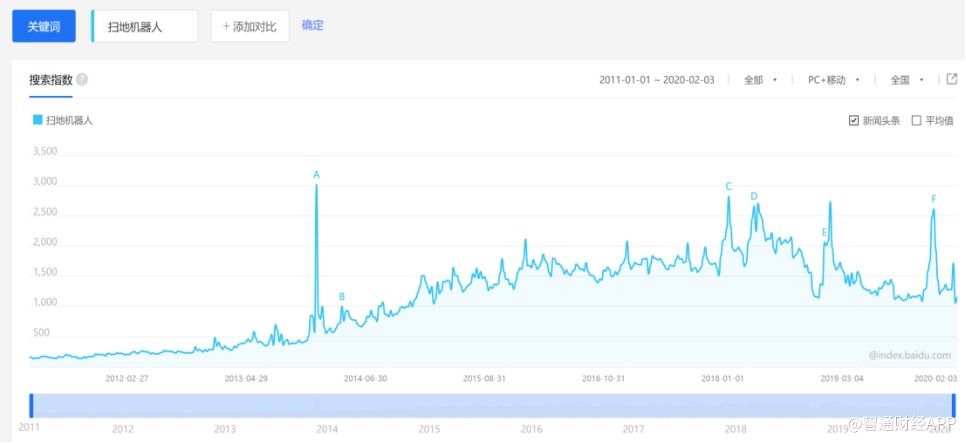The image size is (966, 443).
Task: Click the 确定 link
Action: coord(312,25)
